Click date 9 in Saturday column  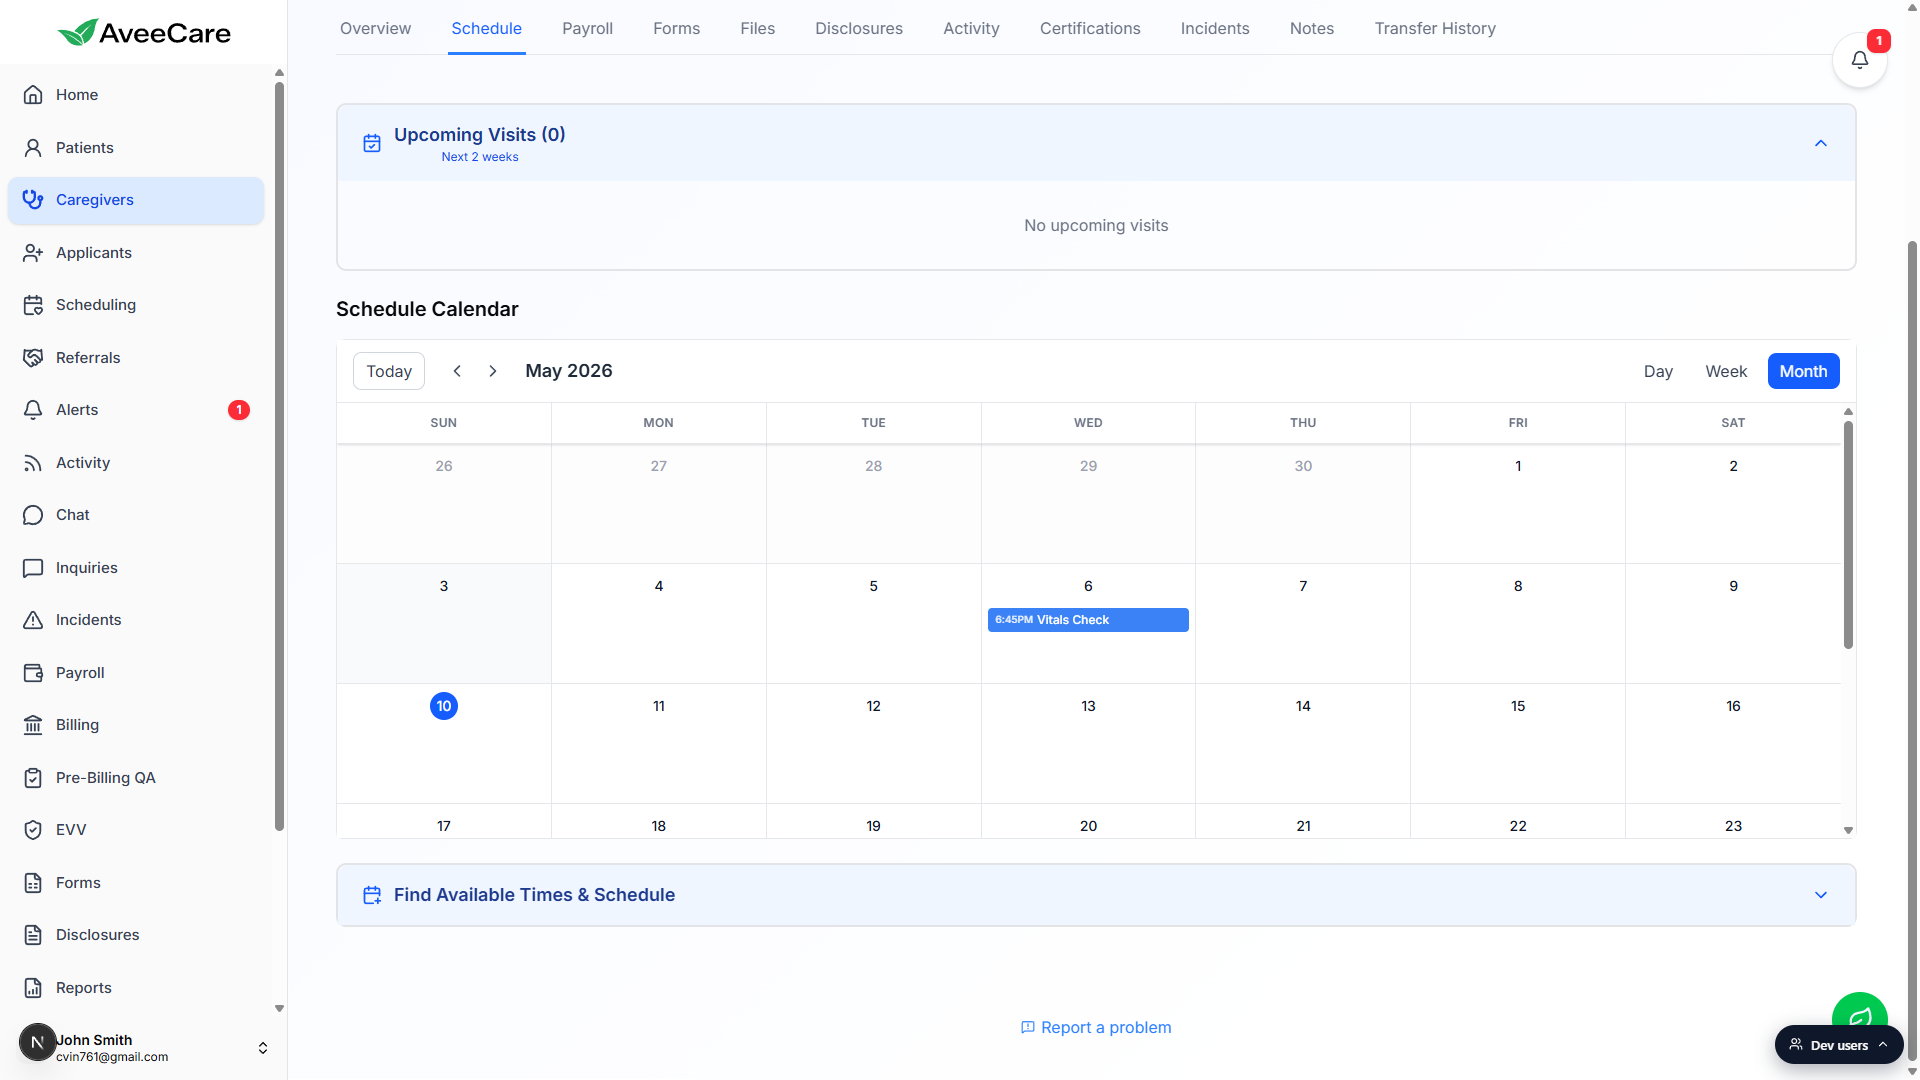[x=1733, y=586]
